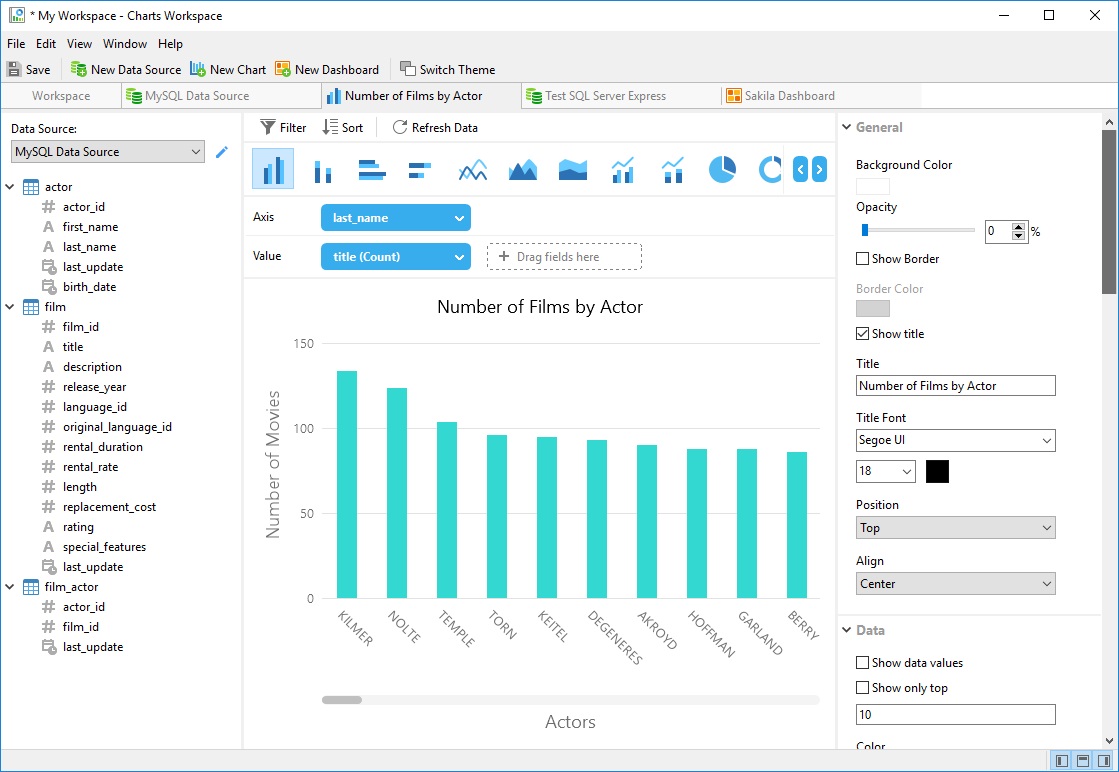Choose the area chart type icon
Image resolution: width=1119 pixels, height=772 pixels.
click(522, 170)
